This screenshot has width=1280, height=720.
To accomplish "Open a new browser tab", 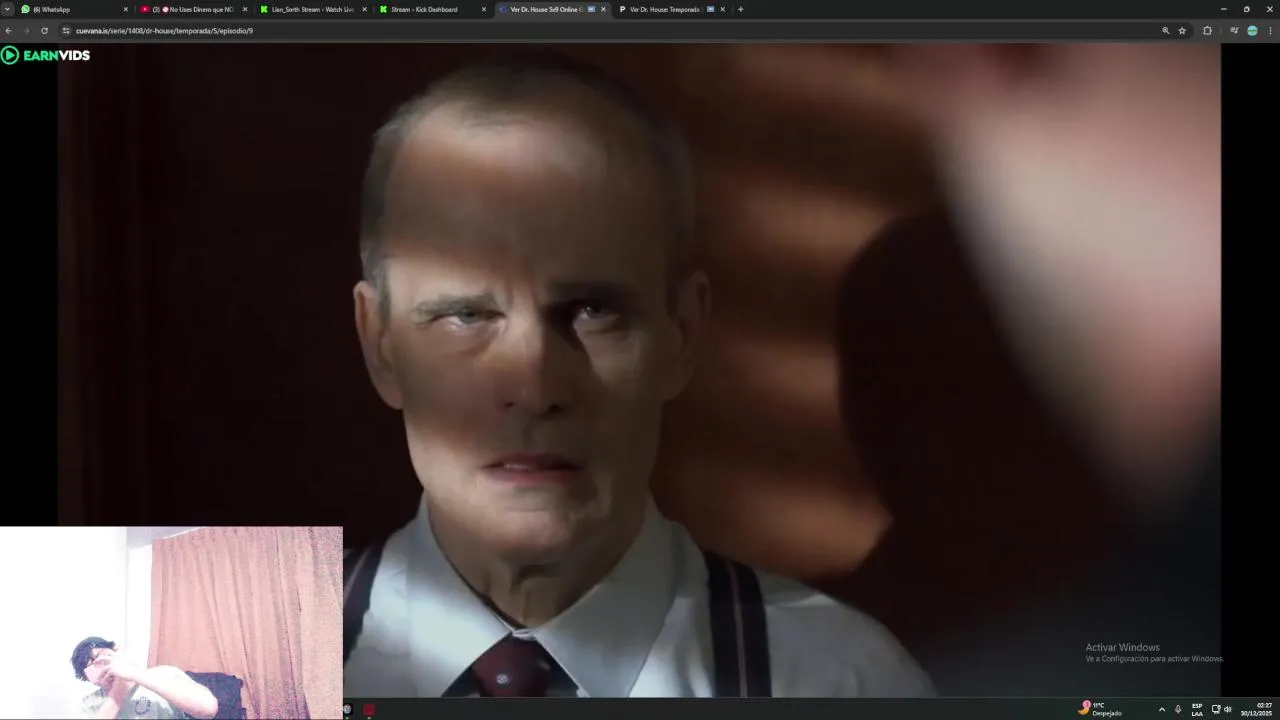I will click(740, 9).
